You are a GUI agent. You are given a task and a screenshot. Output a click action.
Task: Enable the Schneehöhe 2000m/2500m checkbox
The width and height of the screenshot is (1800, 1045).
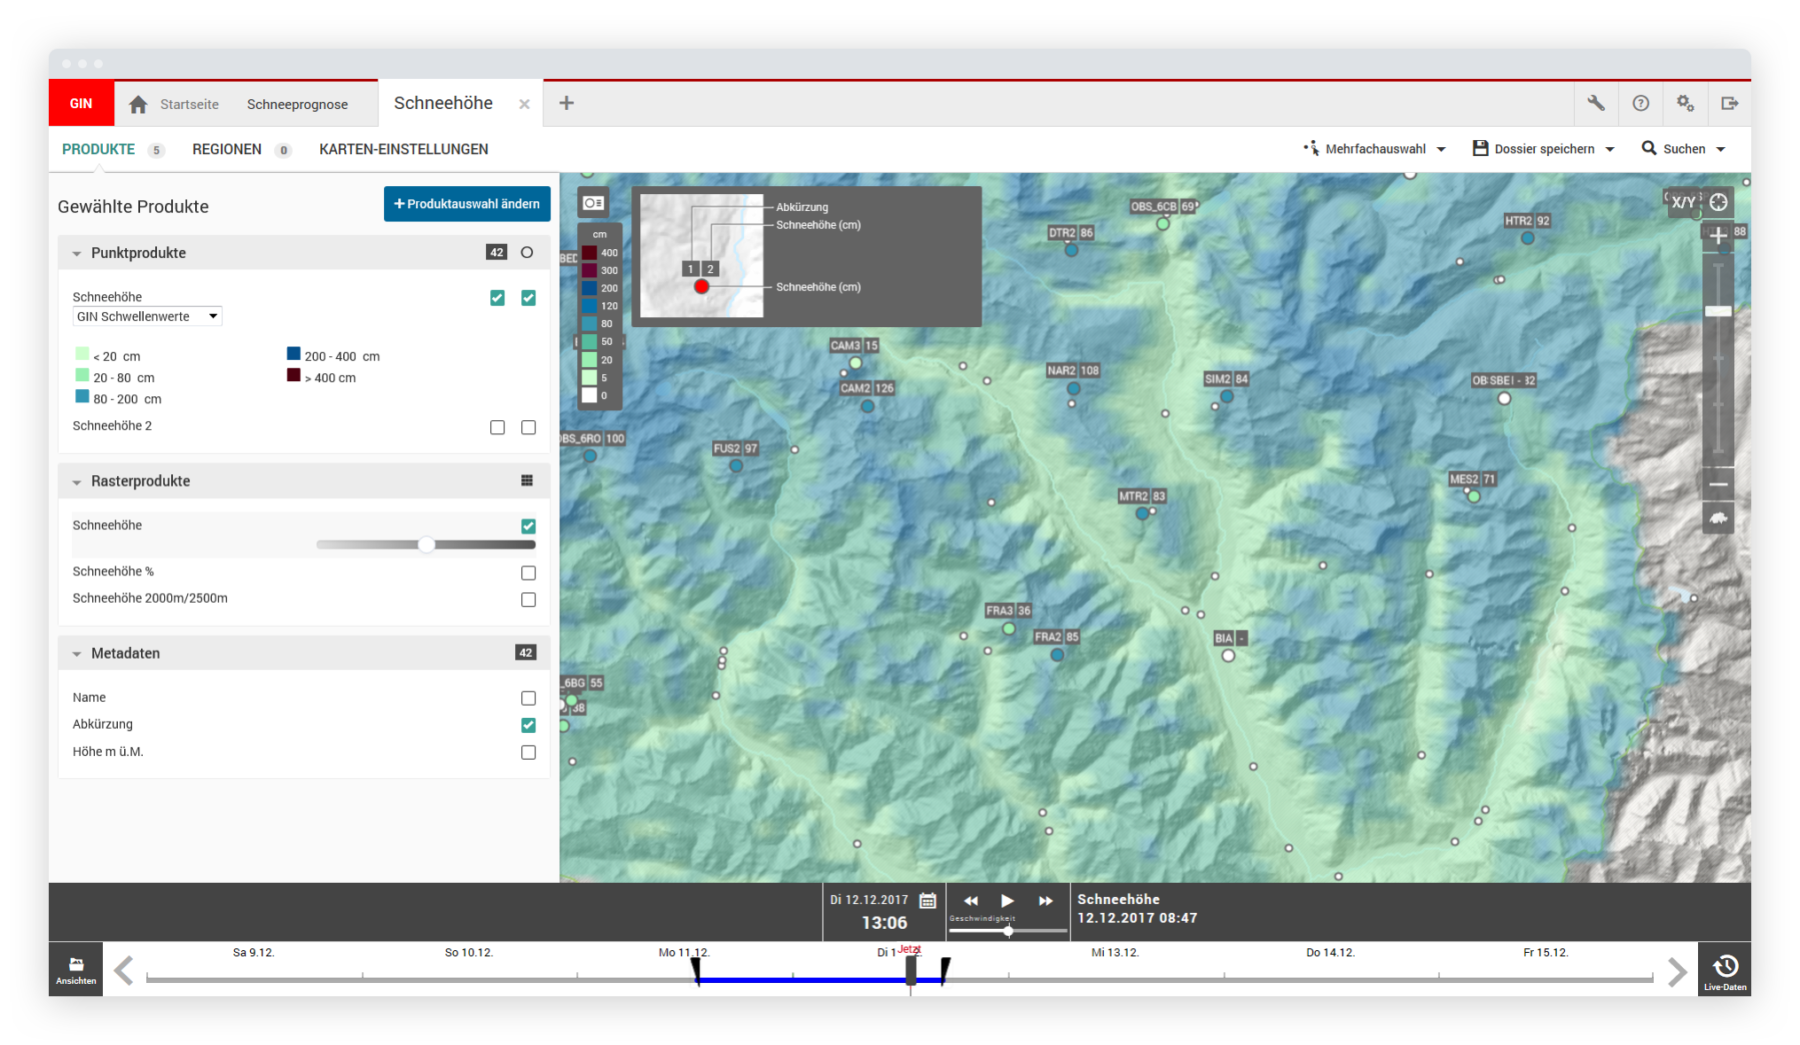[x=528, y=600]
